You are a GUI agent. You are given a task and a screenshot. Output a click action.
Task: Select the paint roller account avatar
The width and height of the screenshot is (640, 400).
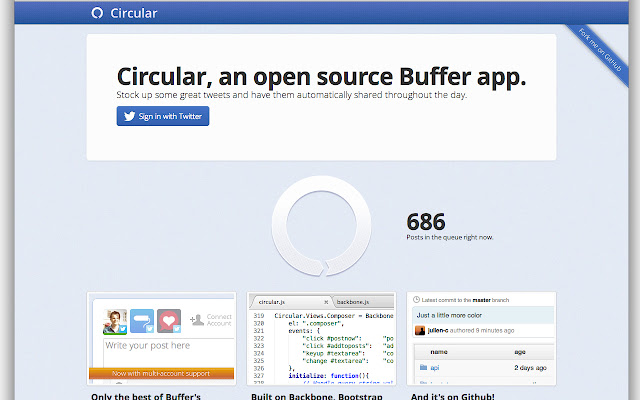click(142, 321)
